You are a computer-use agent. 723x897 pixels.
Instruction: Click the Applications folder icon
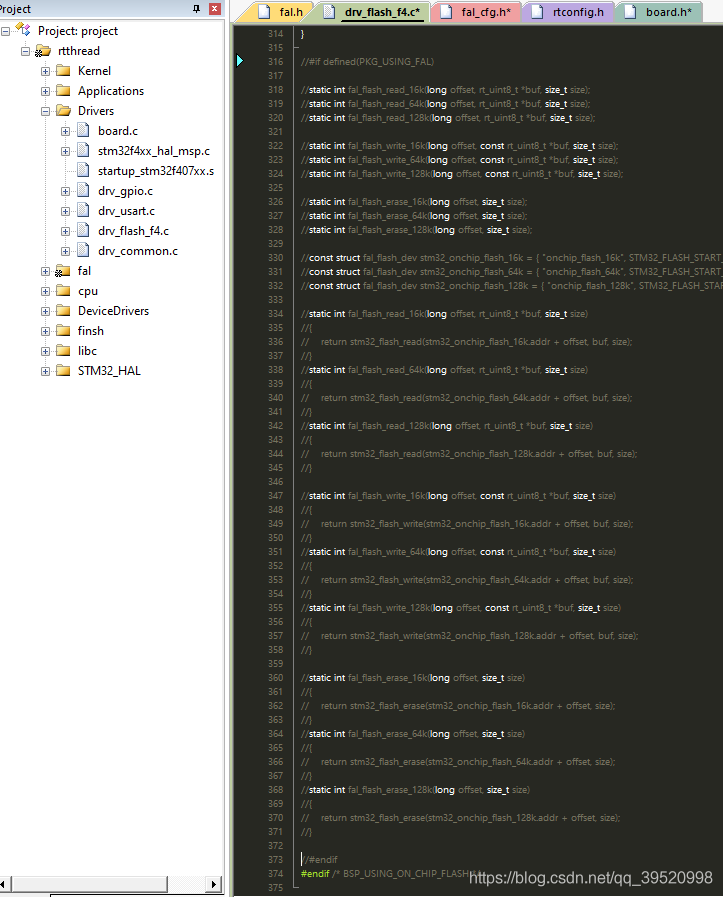[63, 91]
